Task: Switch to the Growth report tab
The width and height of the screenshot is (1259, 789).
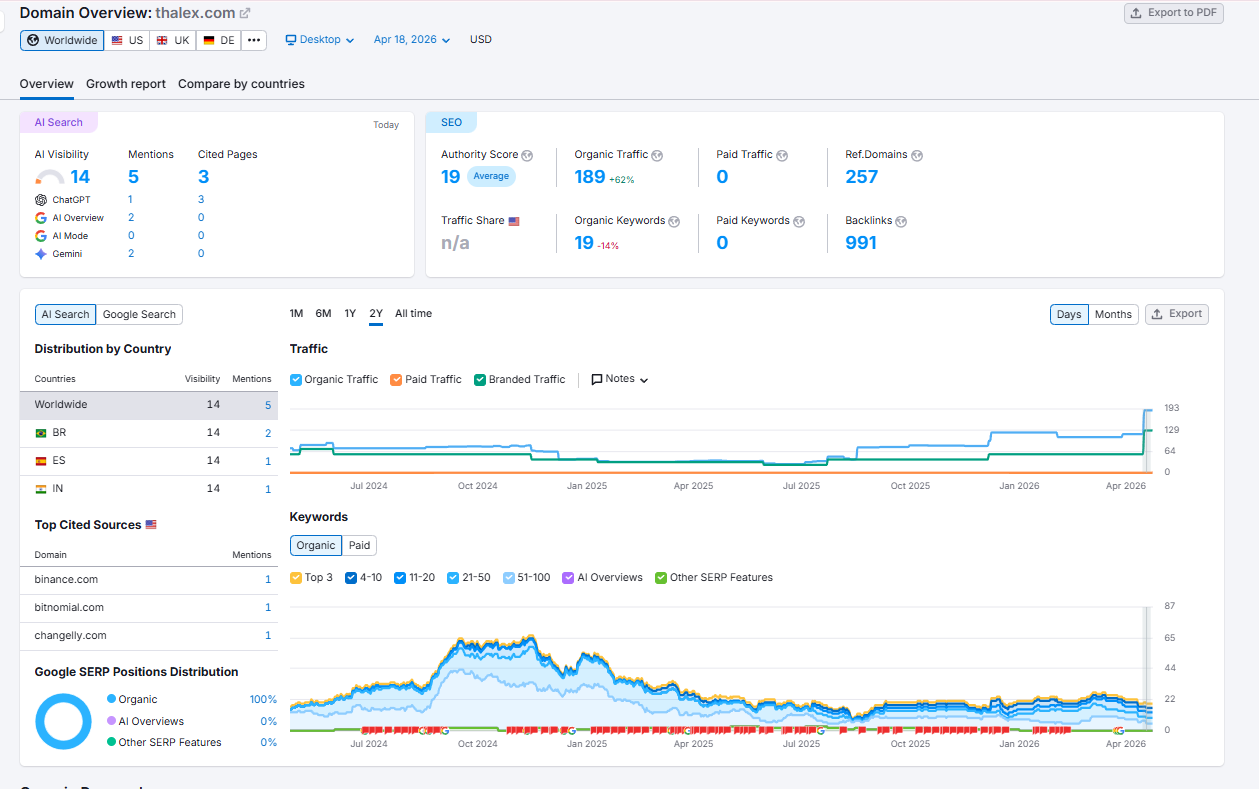Action: click(126, 84)
